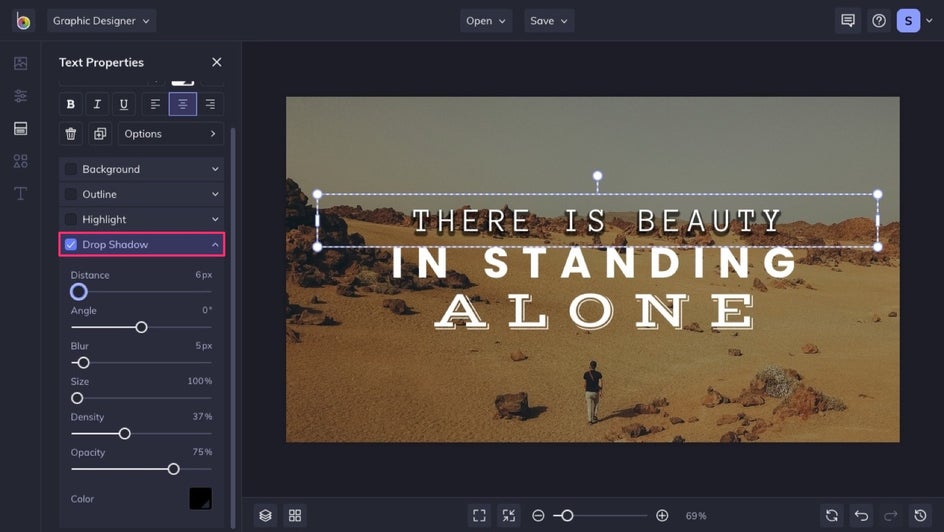
Task: Open the Graphic Designer mode dropdown
Action: coord(102,21)
